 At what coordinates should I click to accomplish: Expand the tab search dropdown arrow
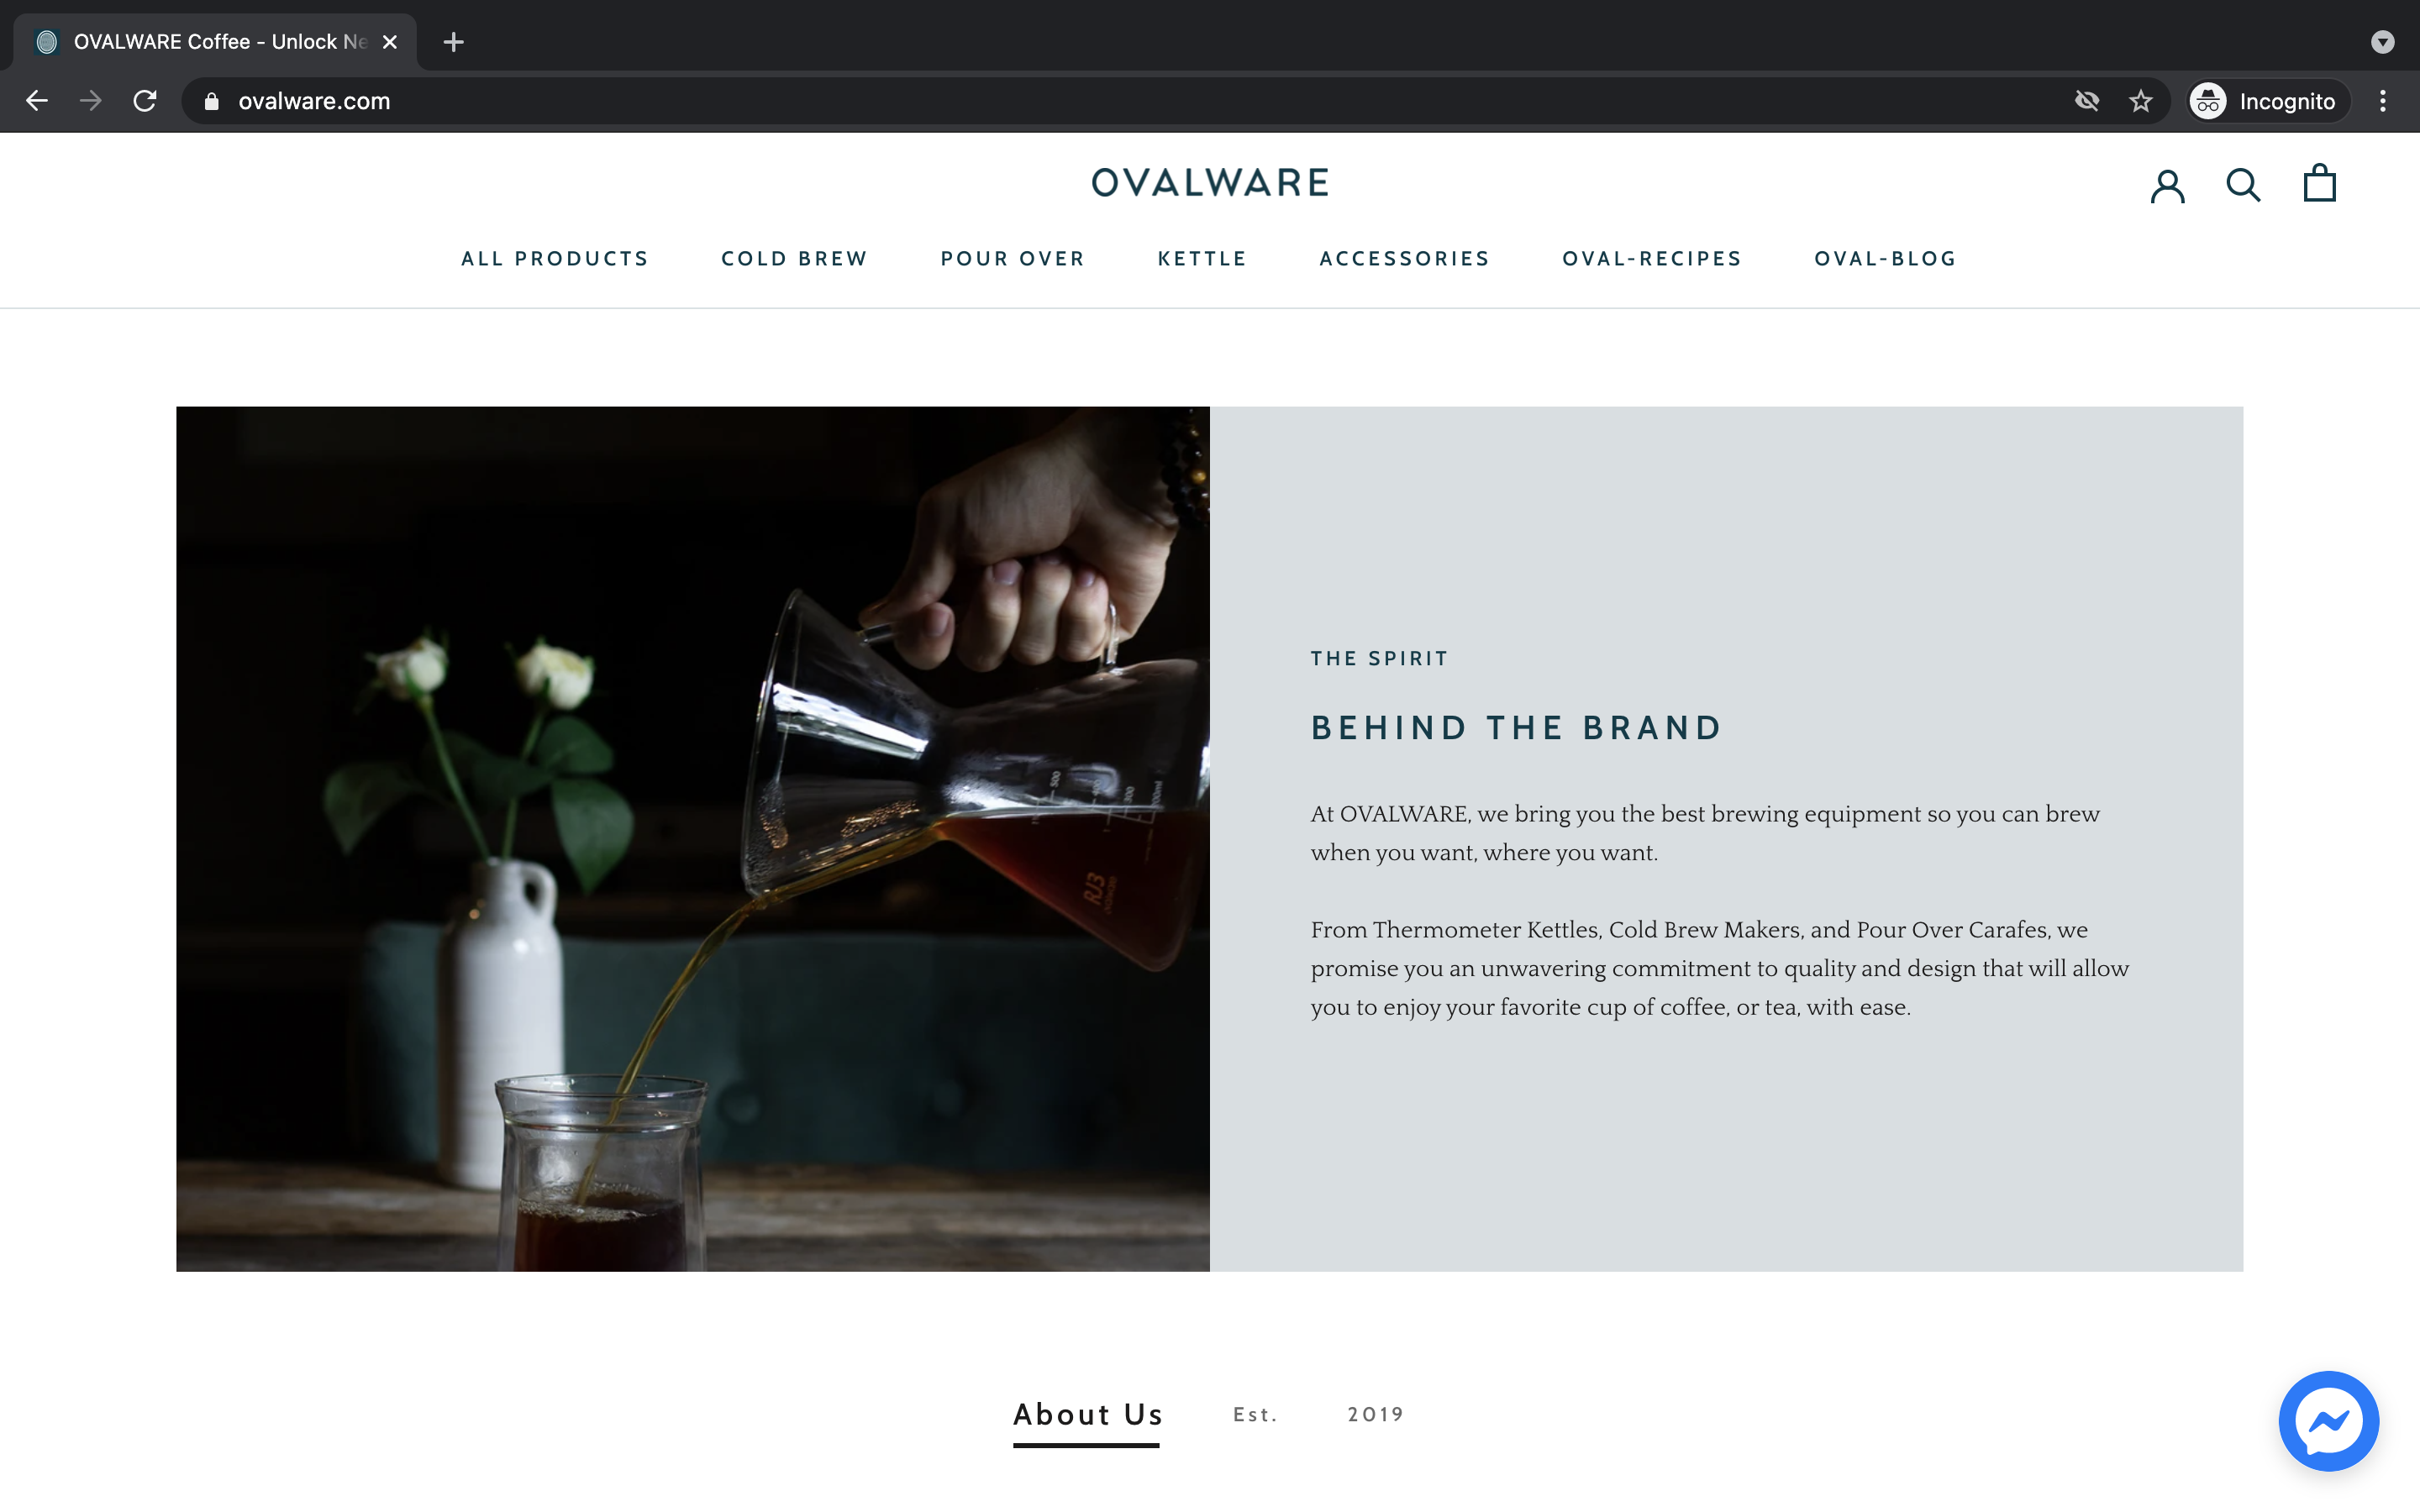(2383, 42)
